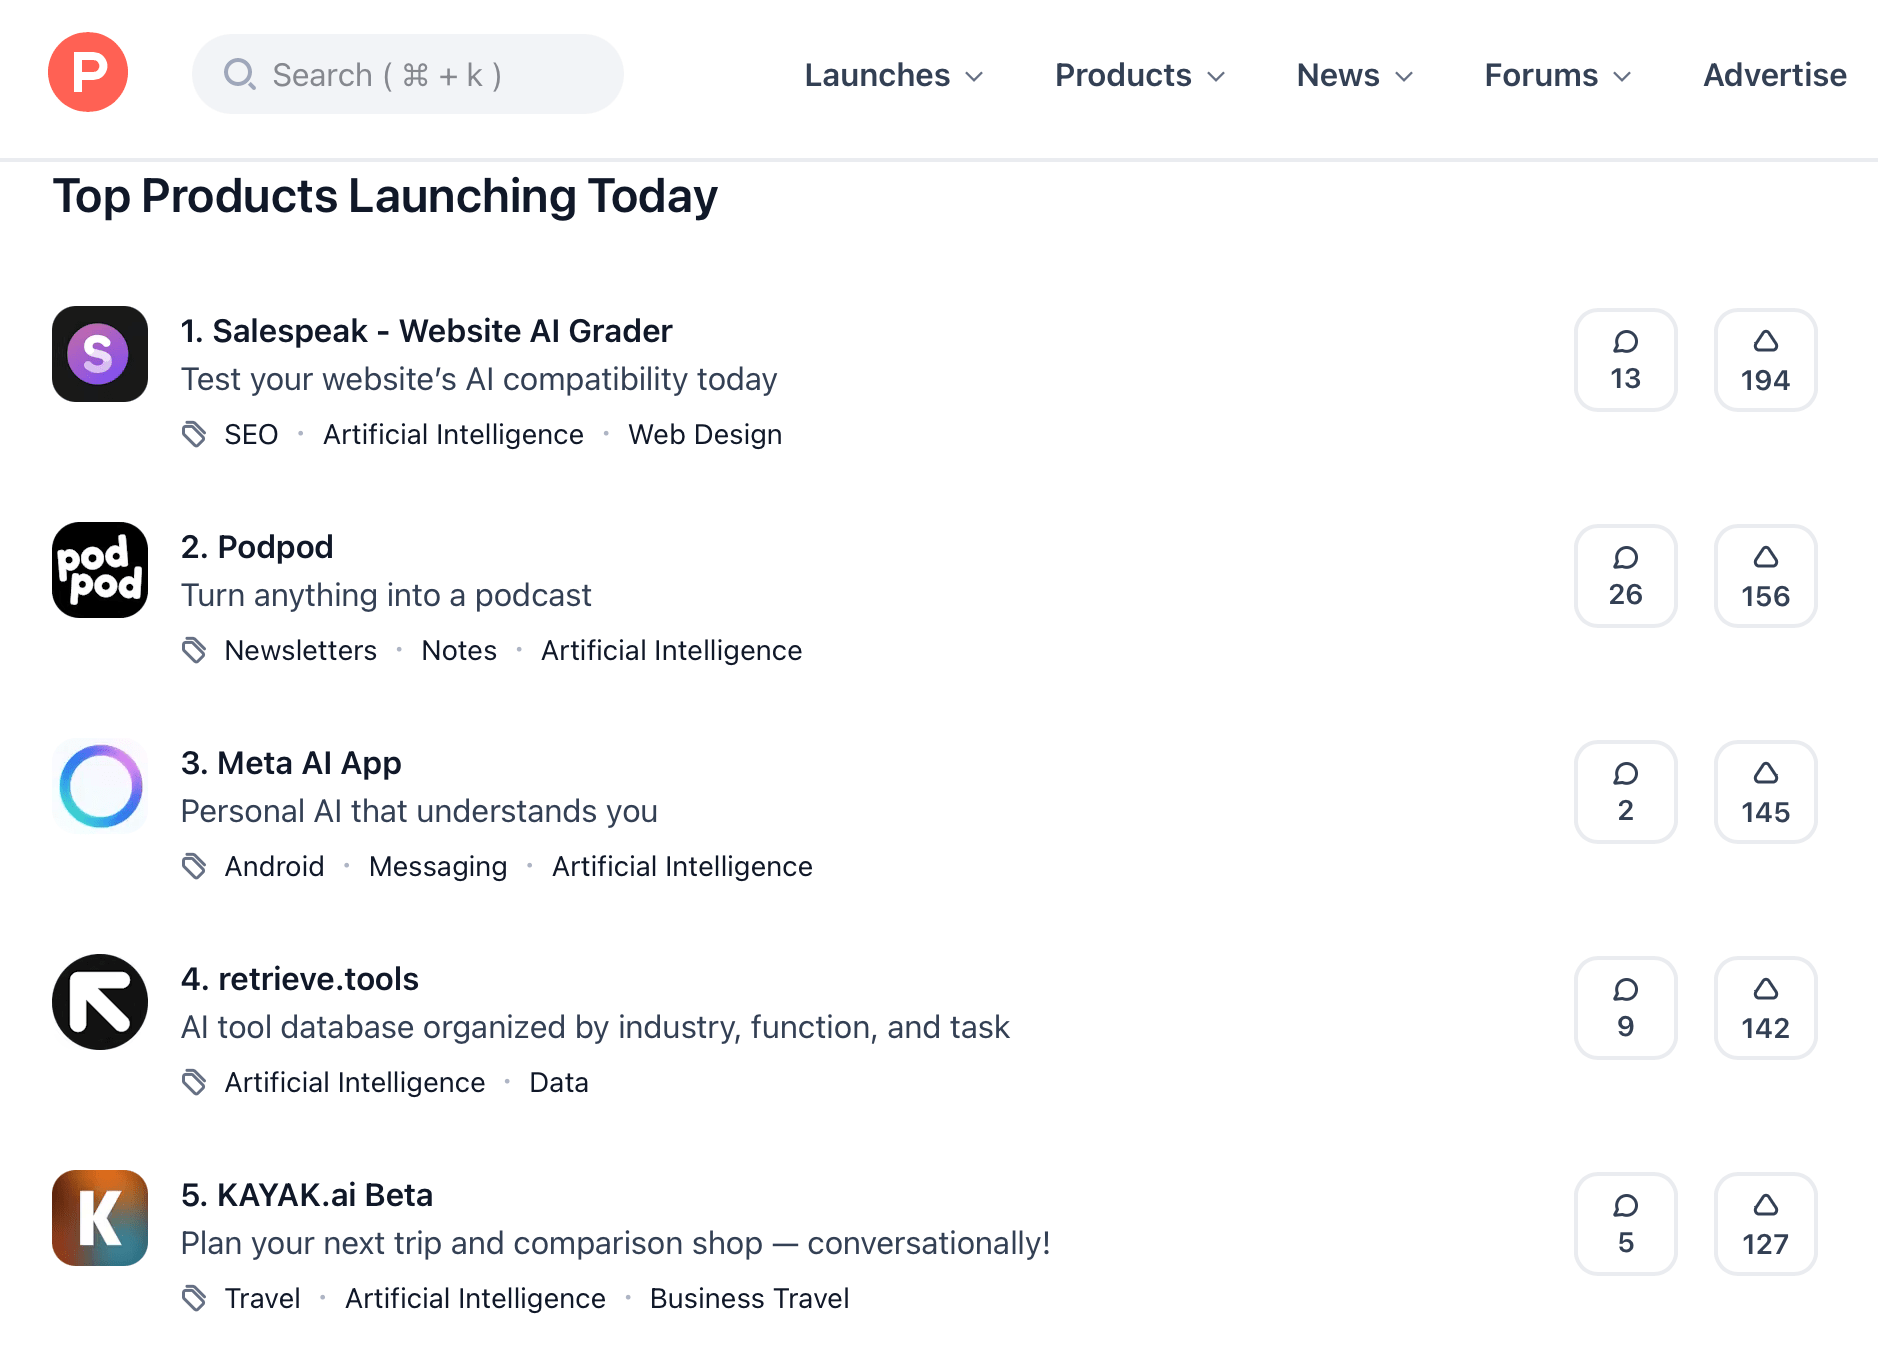This screenshot has height=1350, width=1878.
Task: Open Salespeak - Website AI Grader title
Action: [x=427, y=331]
